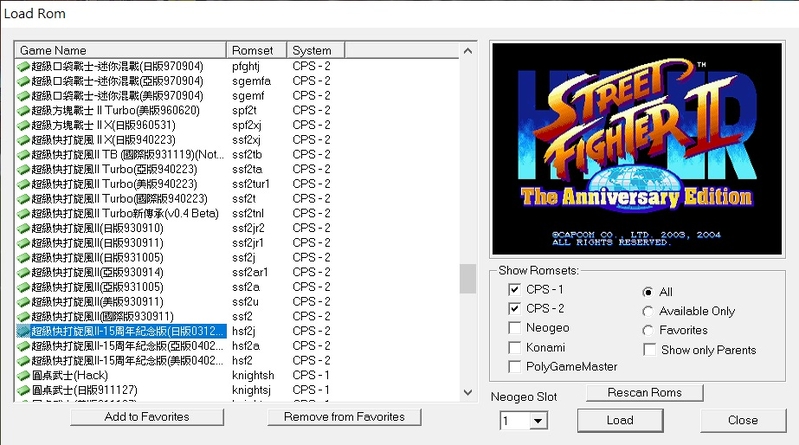This screenshot has width=799, height=445.
Task: Click Rescan Roms button
Action: [x=645, y=393]
